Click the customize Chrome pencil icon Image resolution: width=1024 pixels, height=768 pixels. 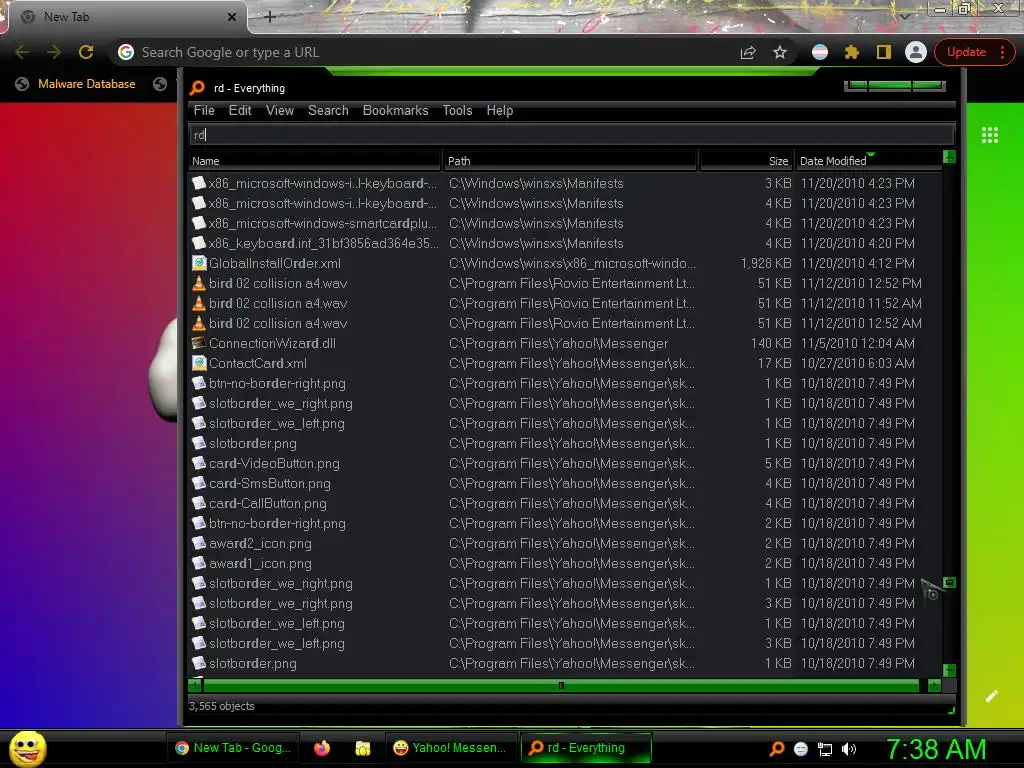991,696
